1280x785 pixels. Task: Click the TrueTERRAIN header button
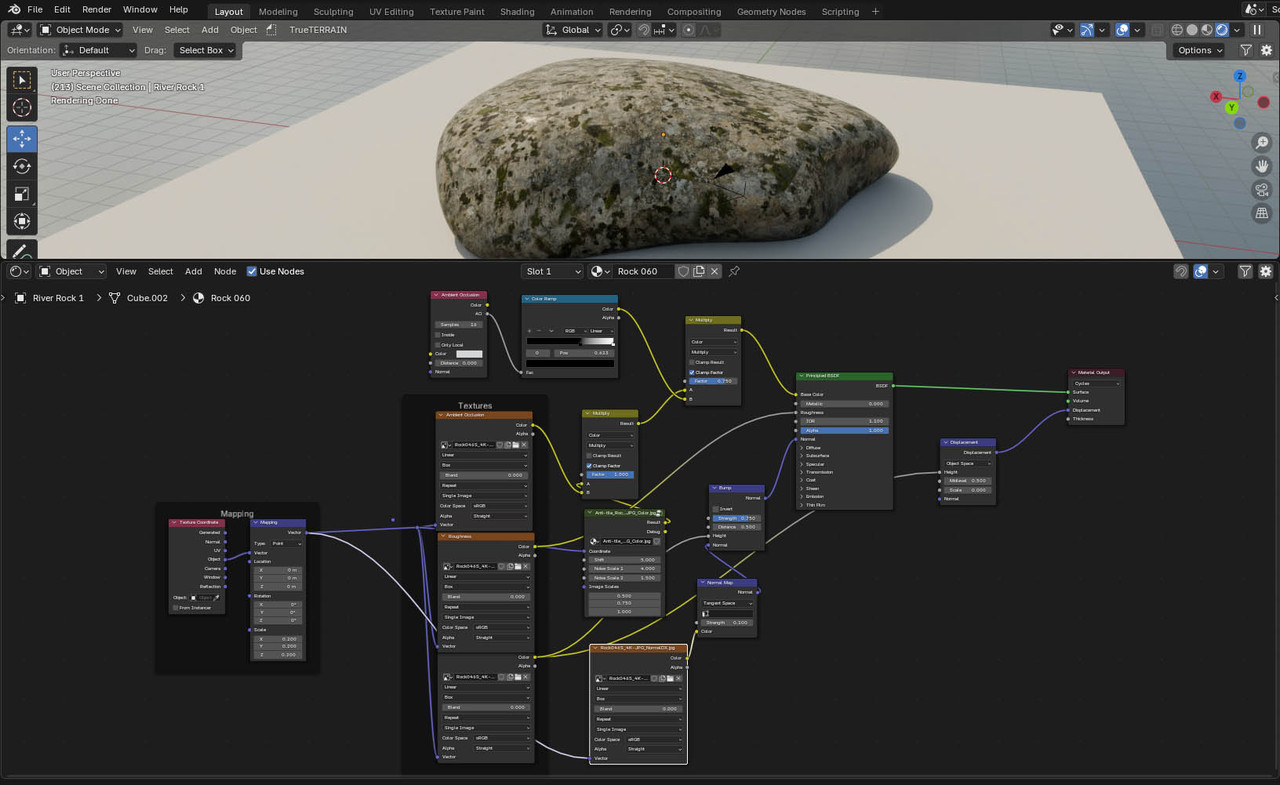(x=318, y=30)
